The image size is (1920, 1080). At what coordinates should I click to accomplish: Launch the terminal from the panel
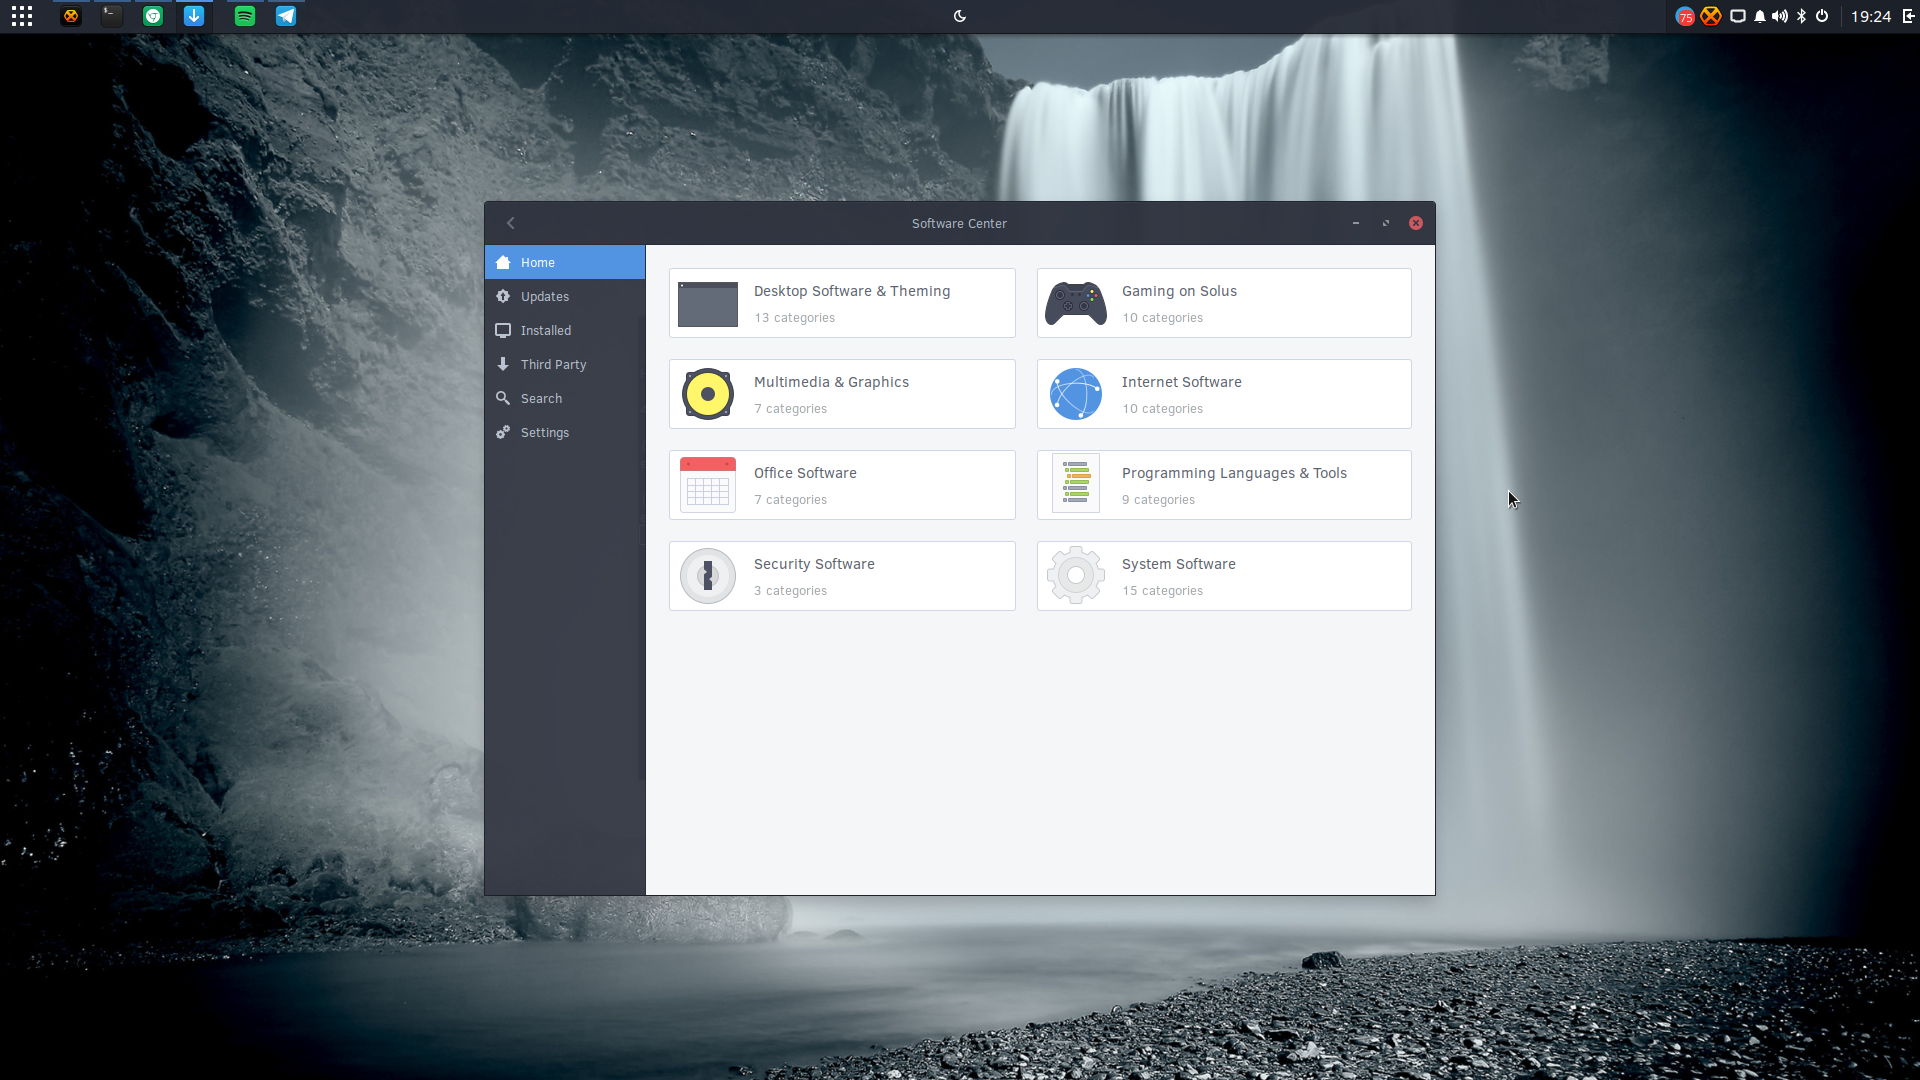click(112, 16)
